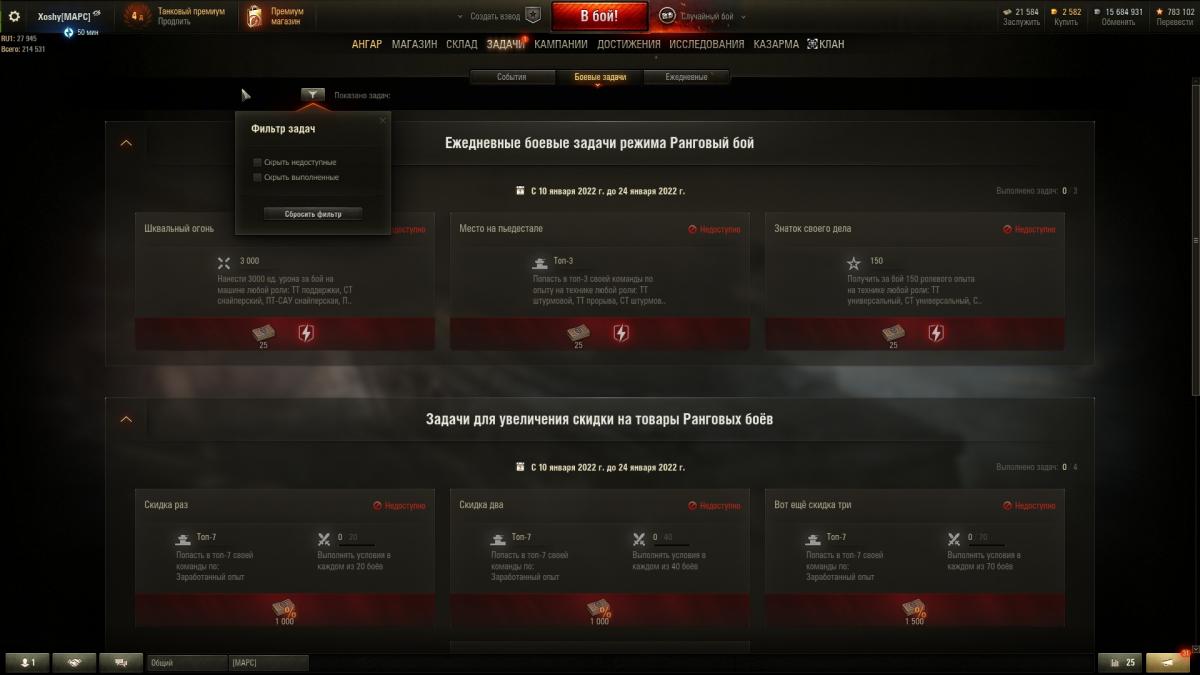Enable Скрыть недоступные checkbox
Screen dimensions: 1200x675
(x=257, y=162)
